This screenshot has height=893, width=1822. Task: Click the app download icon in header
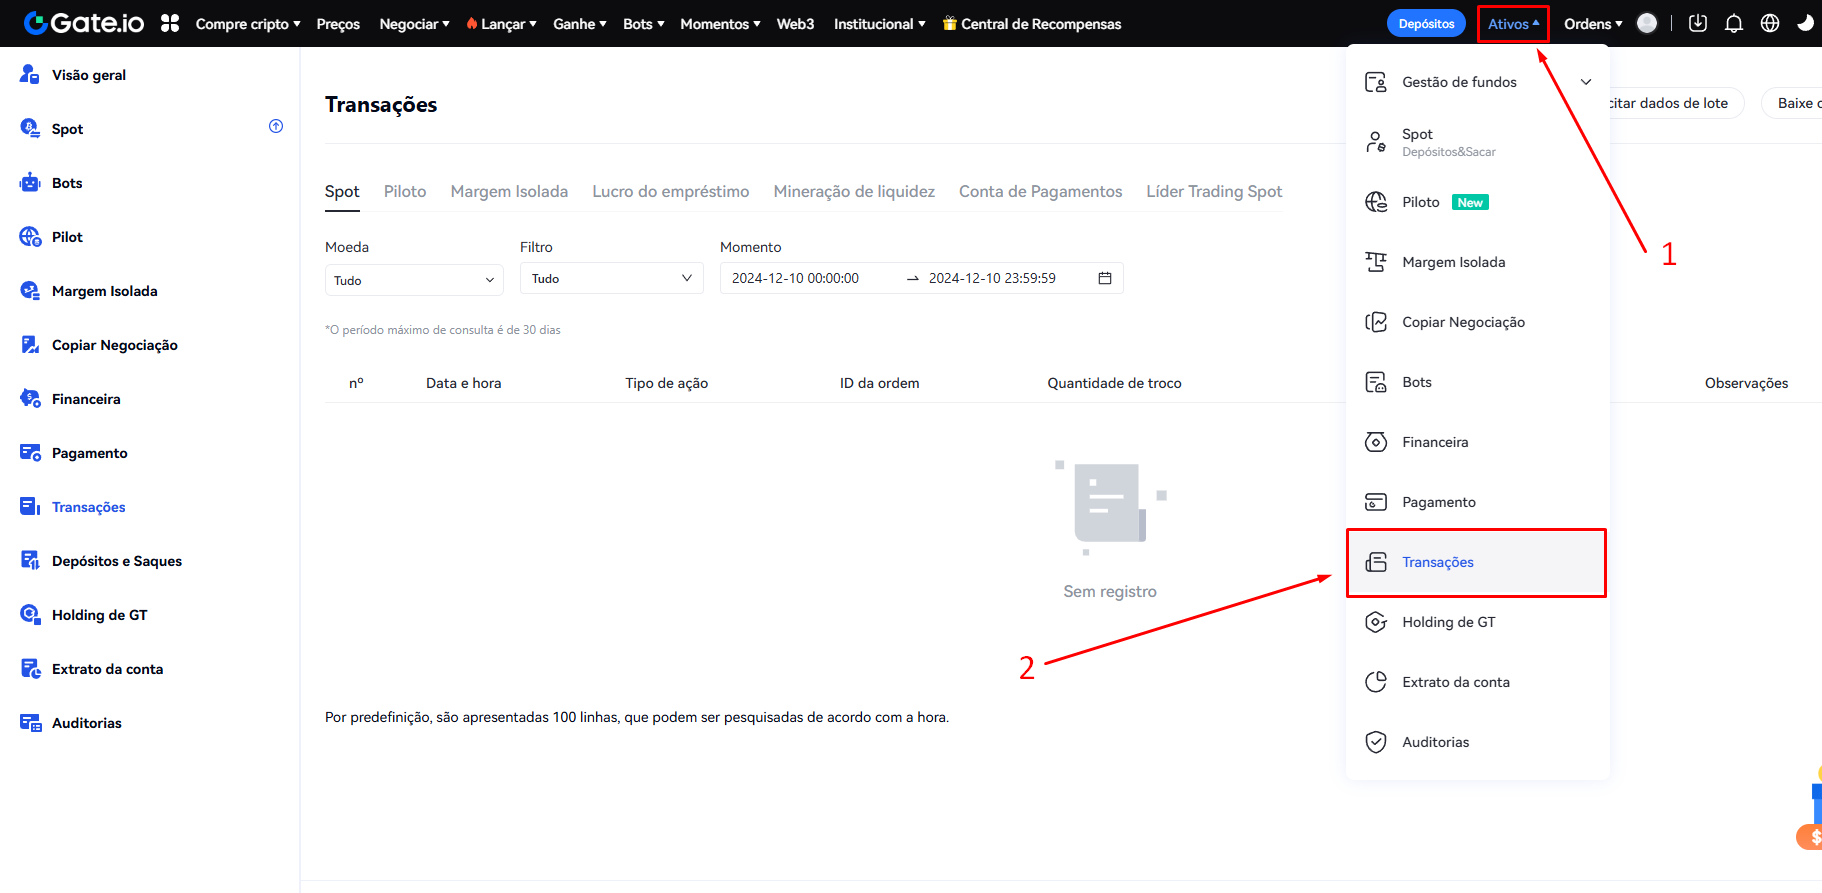pyautogui.click(x=1698, y=23)
